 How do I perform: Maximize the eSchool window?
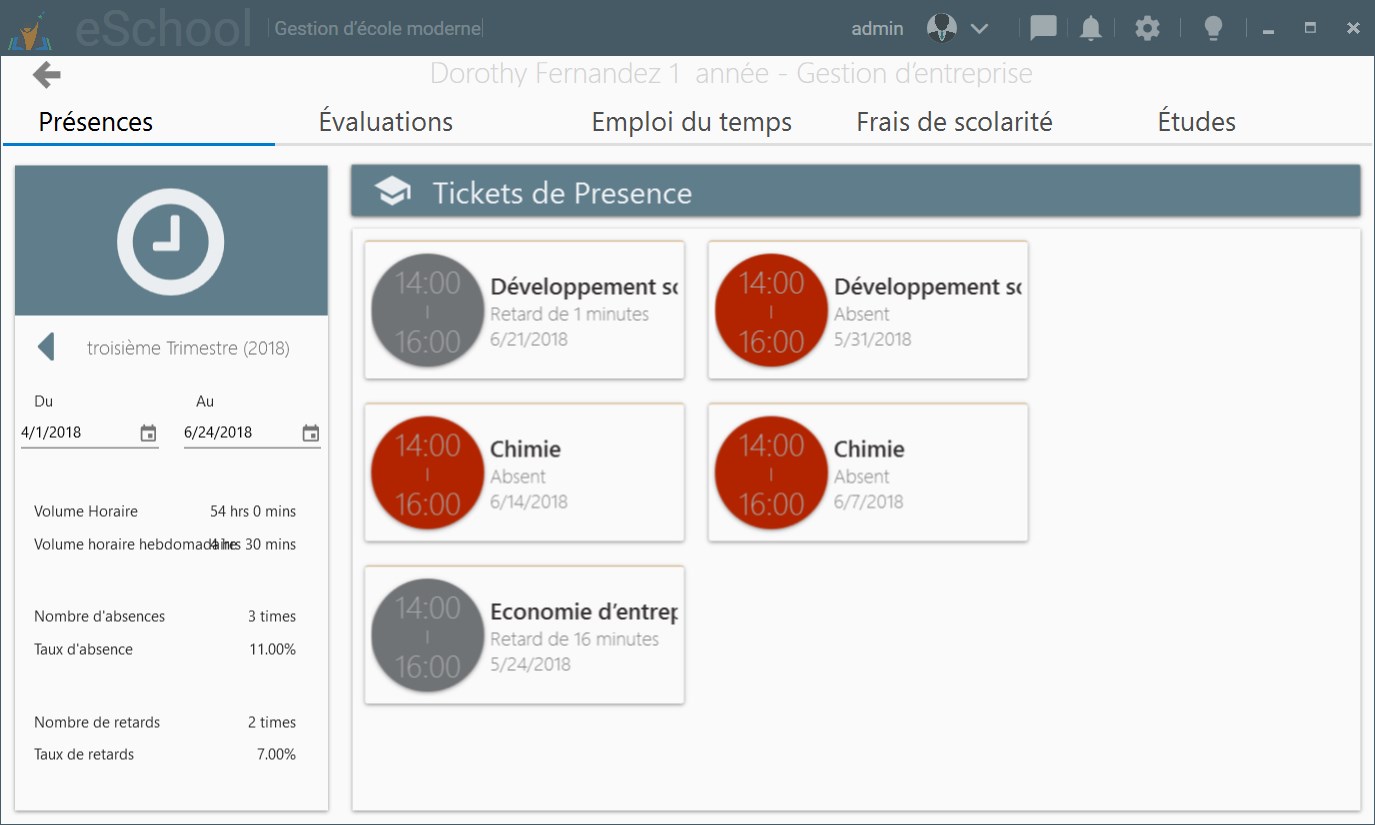[x=1310, y=28]
